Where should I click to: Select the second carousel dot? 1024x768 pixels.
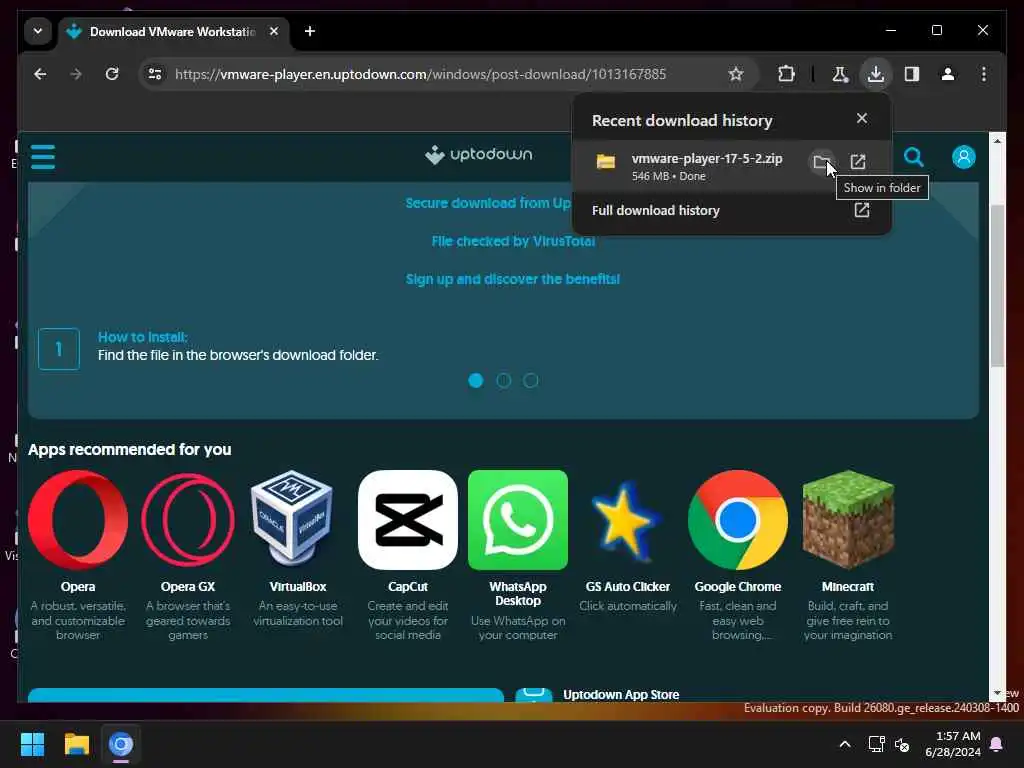point(504,380)
